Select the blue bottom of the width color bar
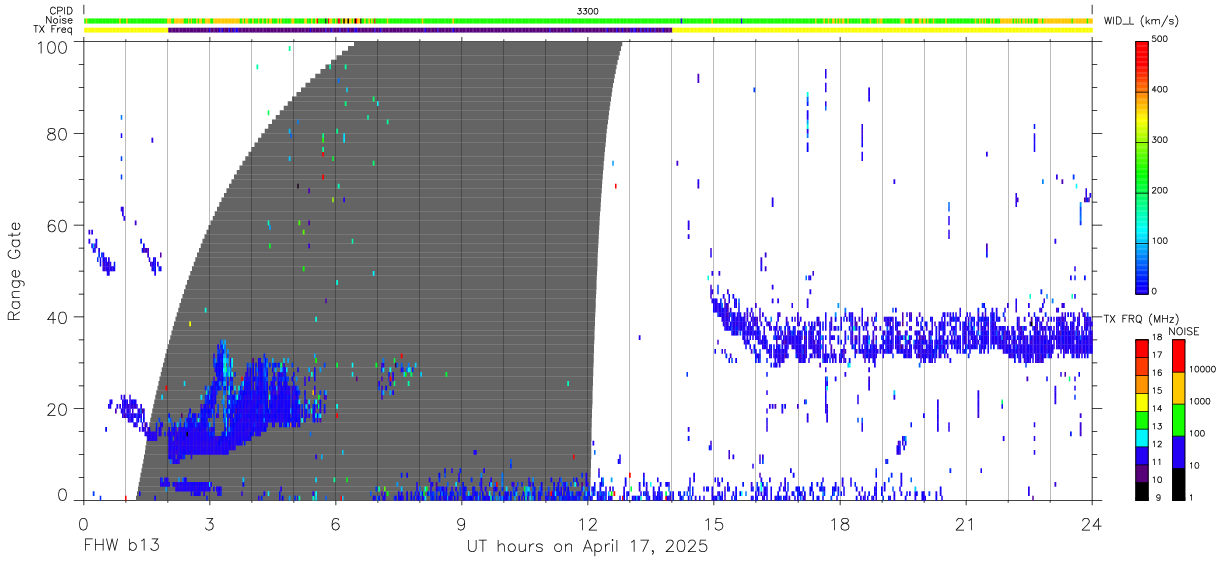This screenshot has width=1228, height=567. pyautogui.click(x=1141, y=278)
